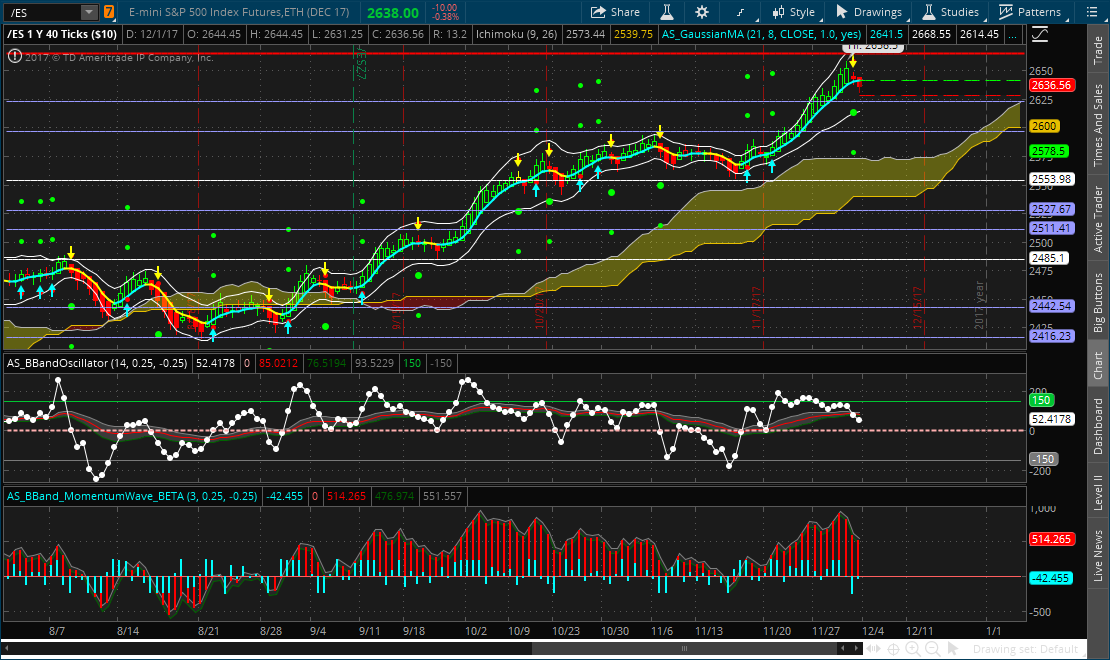The image size is (1110, 660).
Task: Click the Level II sidebar tab
Action: (x=1098, y=492)
